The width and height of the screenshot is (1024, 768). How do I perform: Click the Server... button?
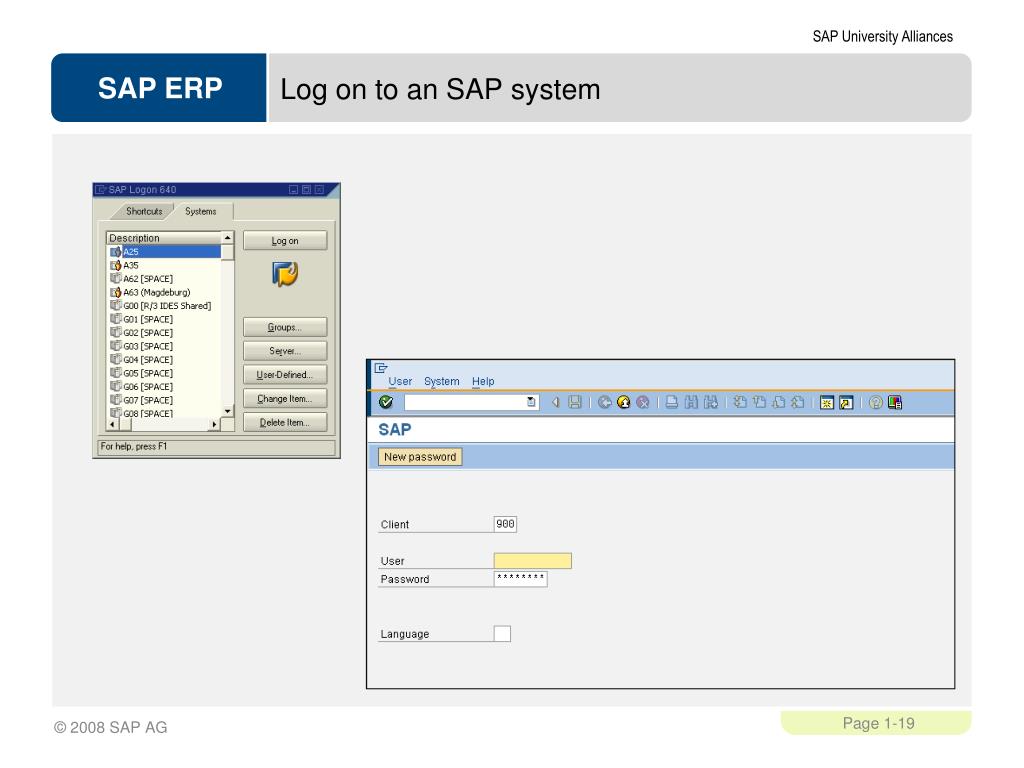[x=285, y=351]
